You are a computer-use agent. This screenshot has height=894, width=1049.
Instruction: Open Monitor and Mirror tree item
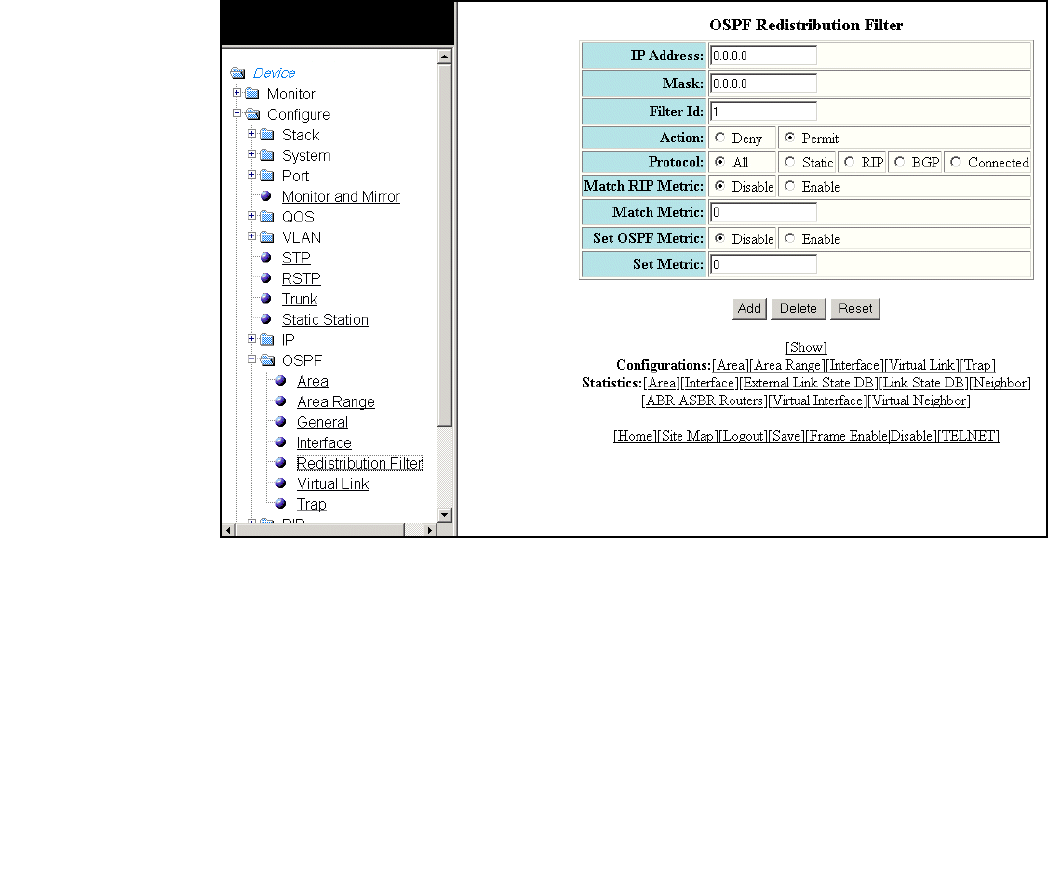341,197
